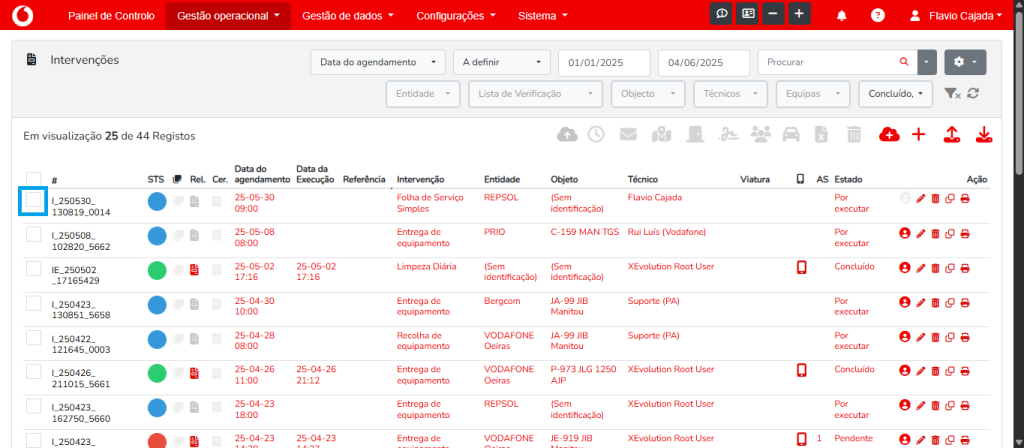The width and height of the screenshot is (1024, 448).
Task: Click the plus button in top bar
Action: pos(799,14)
